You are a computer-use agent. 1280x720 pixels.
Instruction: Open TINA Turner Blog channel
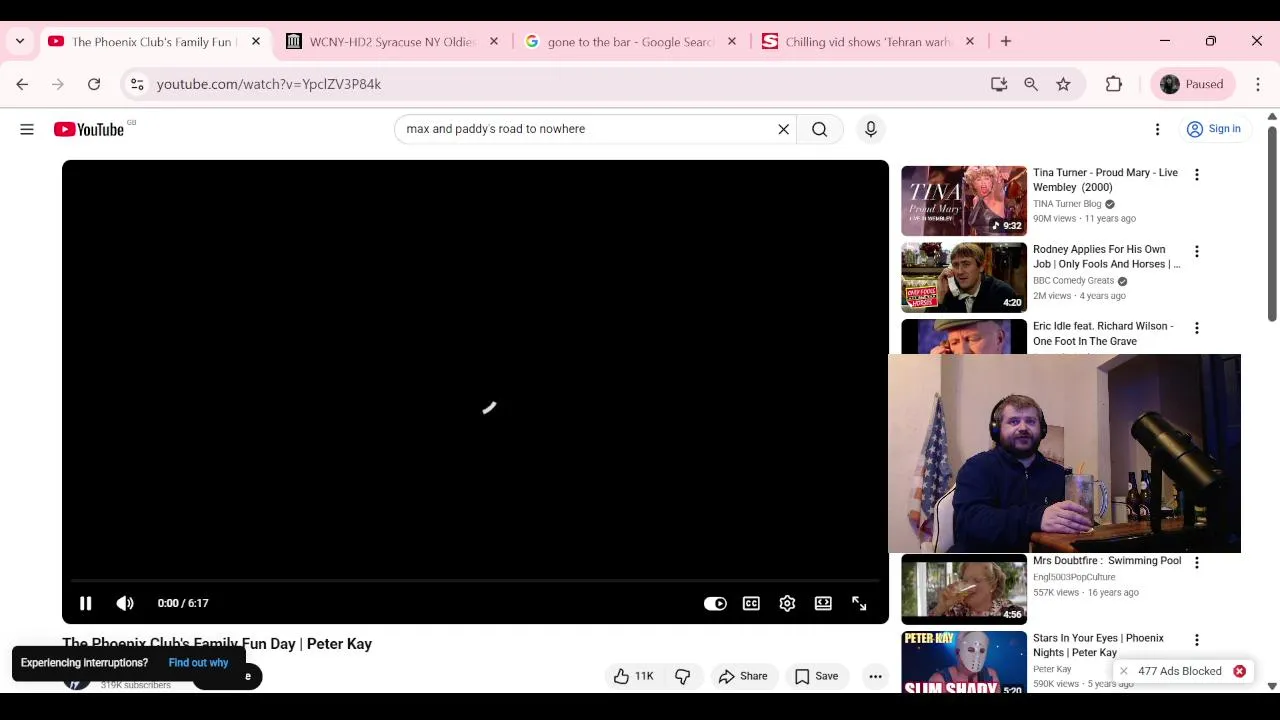point(1067,204)
